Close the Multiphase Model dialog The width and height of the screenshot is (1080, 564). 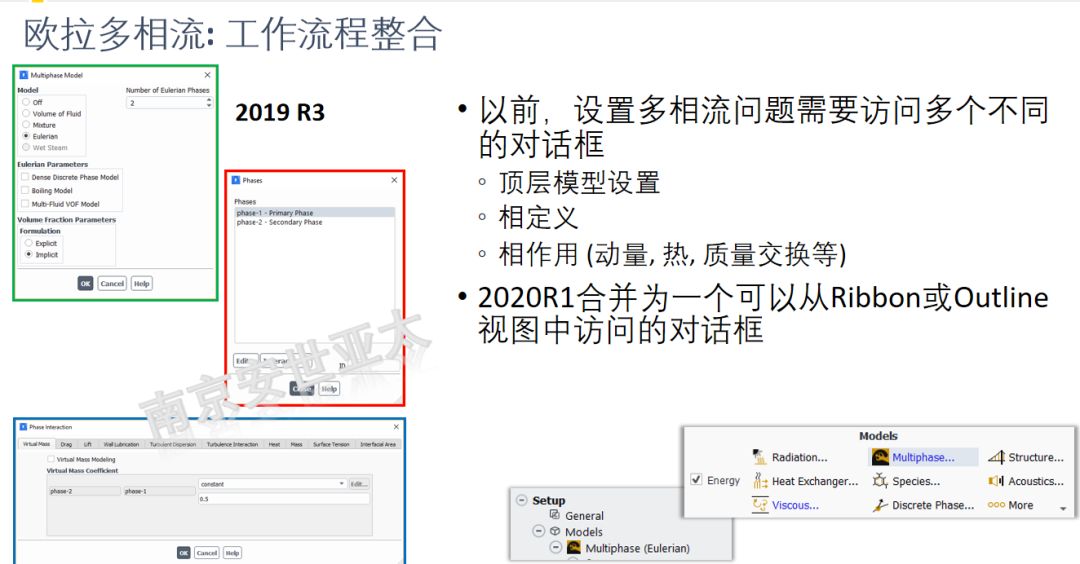coord(207,75)
